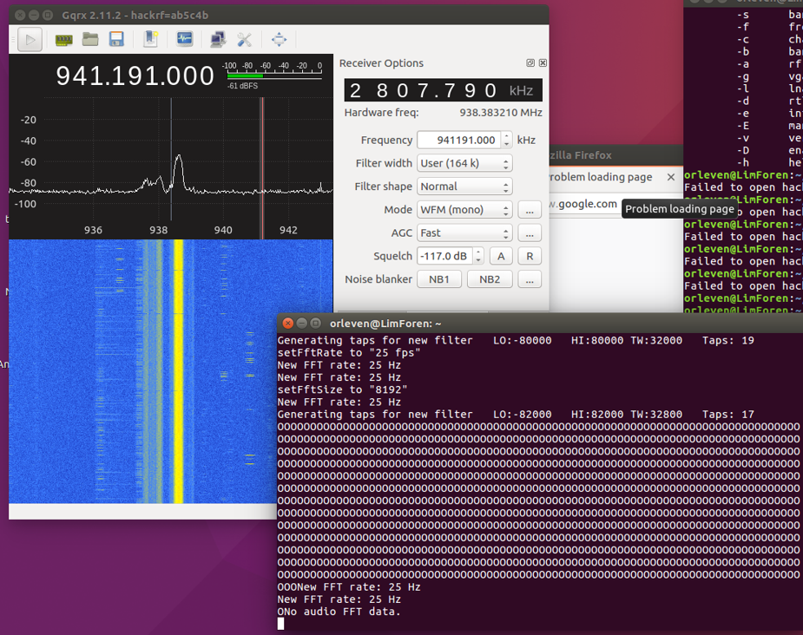Open the Filter shape dropdown
This screenshot has height=635, width=803.
pyautogui.click(x=463, y=186)
